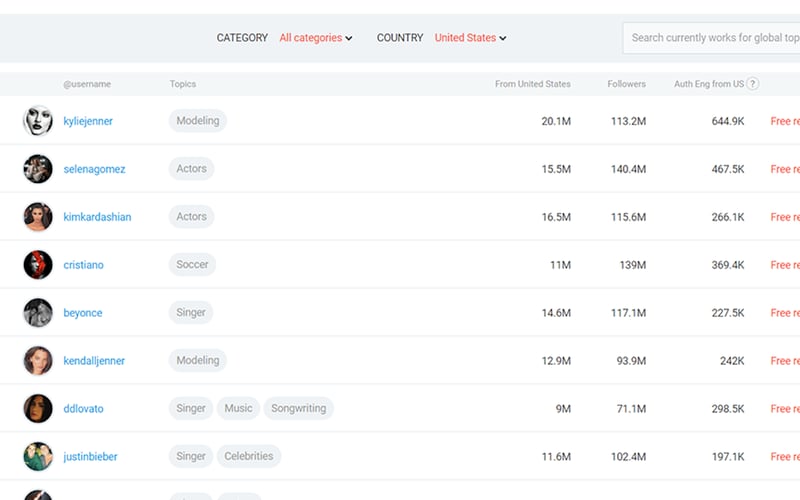Open kendalljenner profile avatar

coord(38,361)
